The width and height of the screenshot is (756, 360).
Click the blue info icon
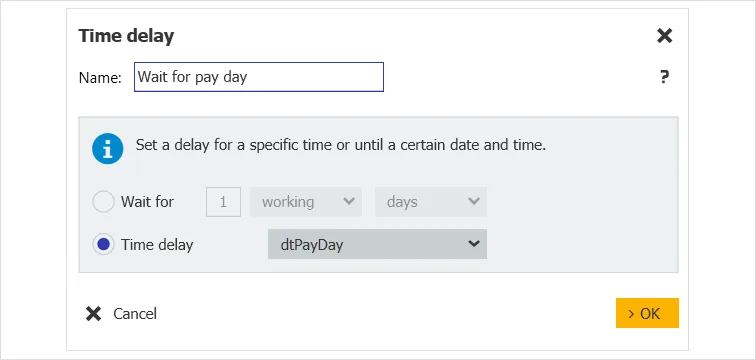click(108, 148)
